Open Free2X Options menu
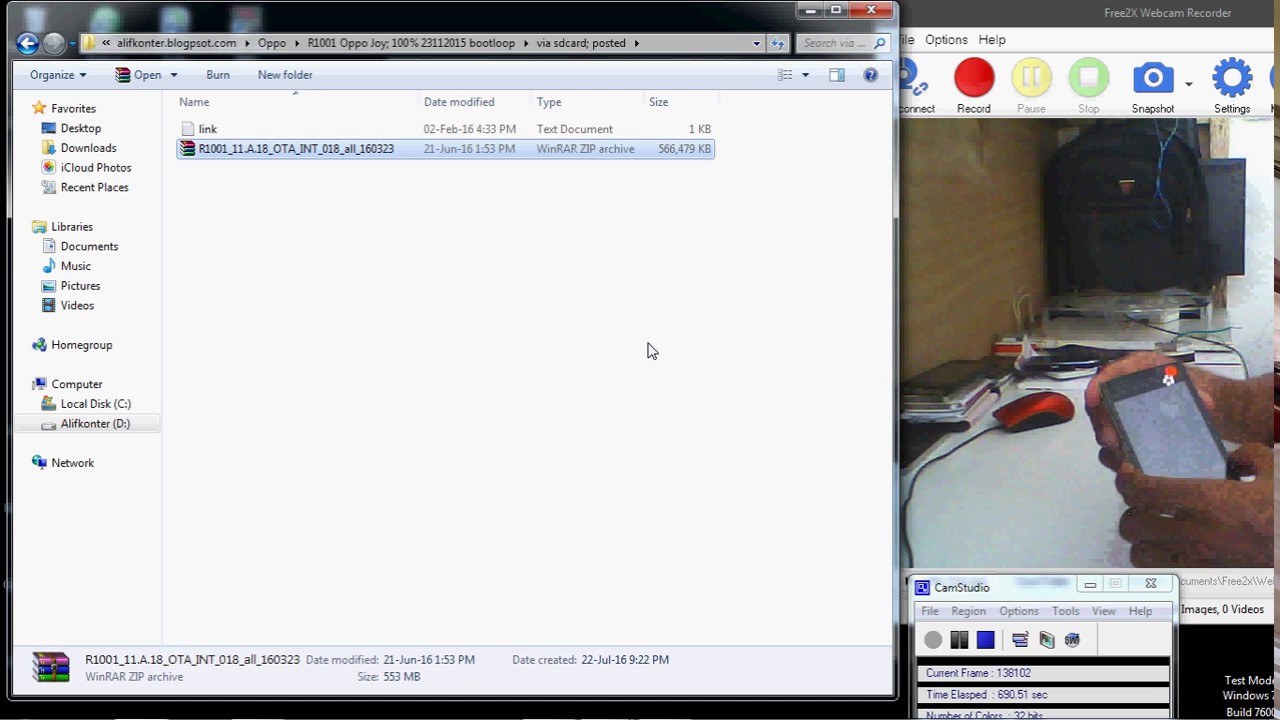Image resolution: width=1280 pixels, height=720 pixels. coord(946,40)
